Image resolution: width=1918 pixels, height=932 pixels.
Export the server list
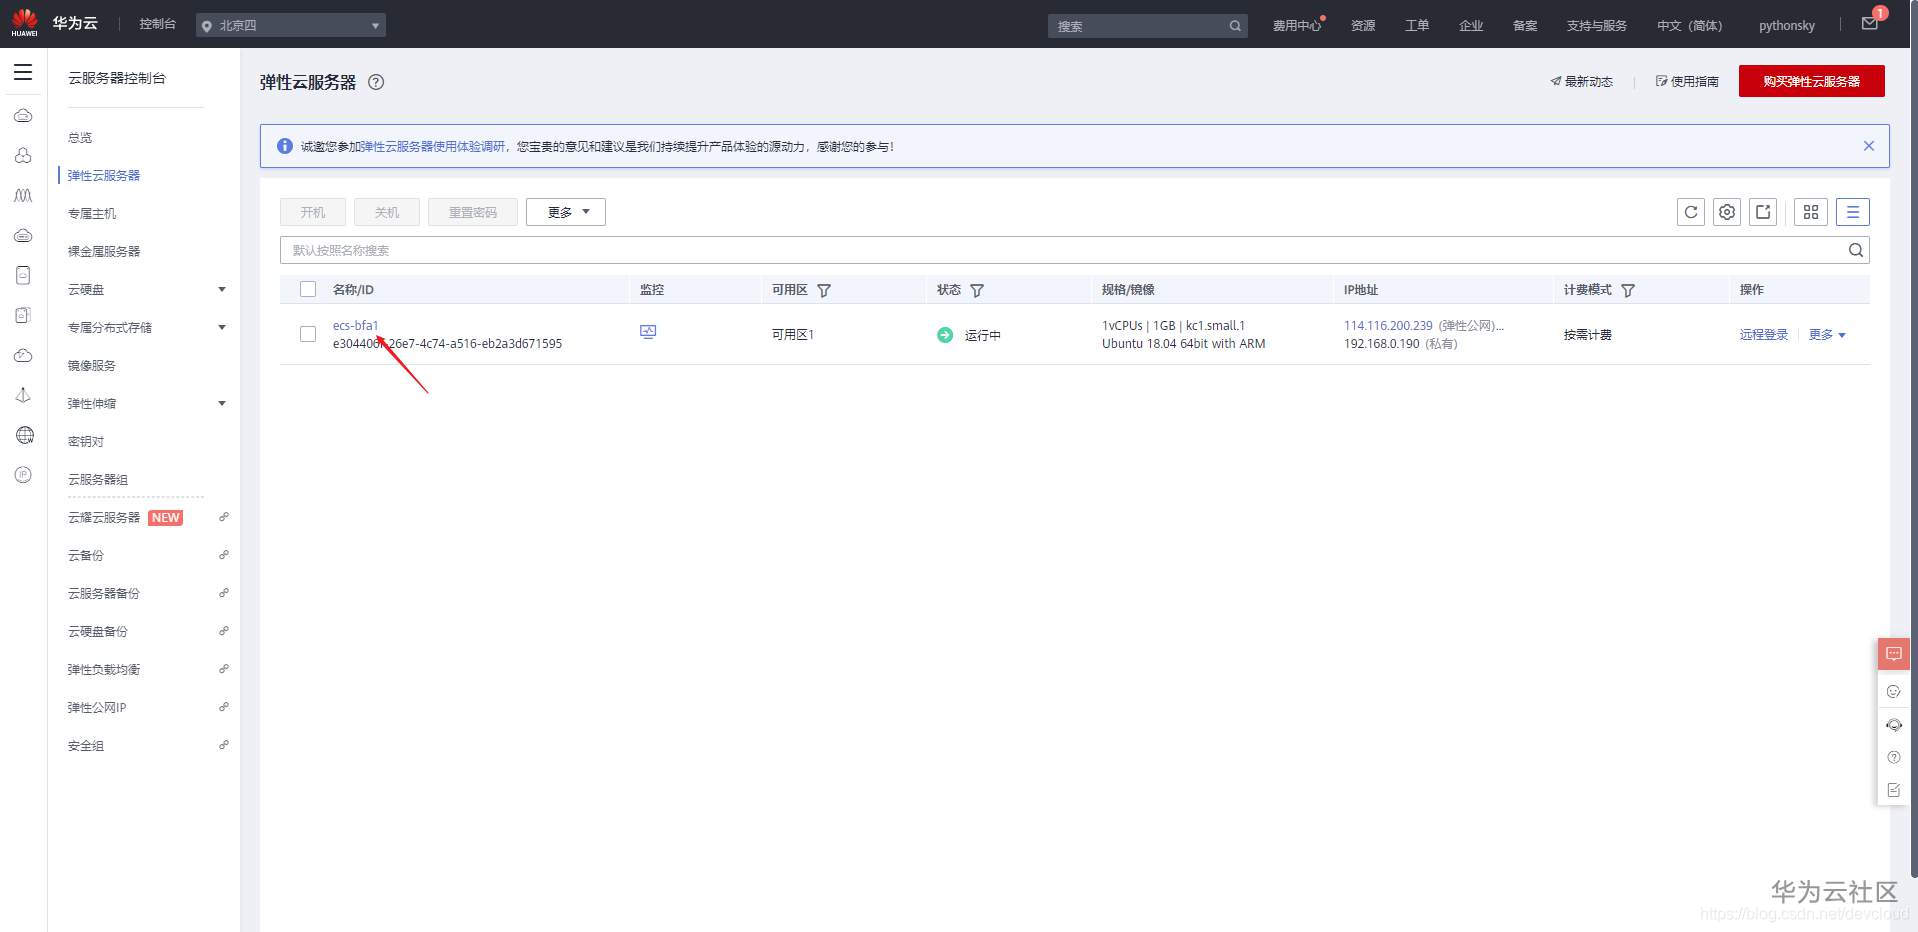1763,212
